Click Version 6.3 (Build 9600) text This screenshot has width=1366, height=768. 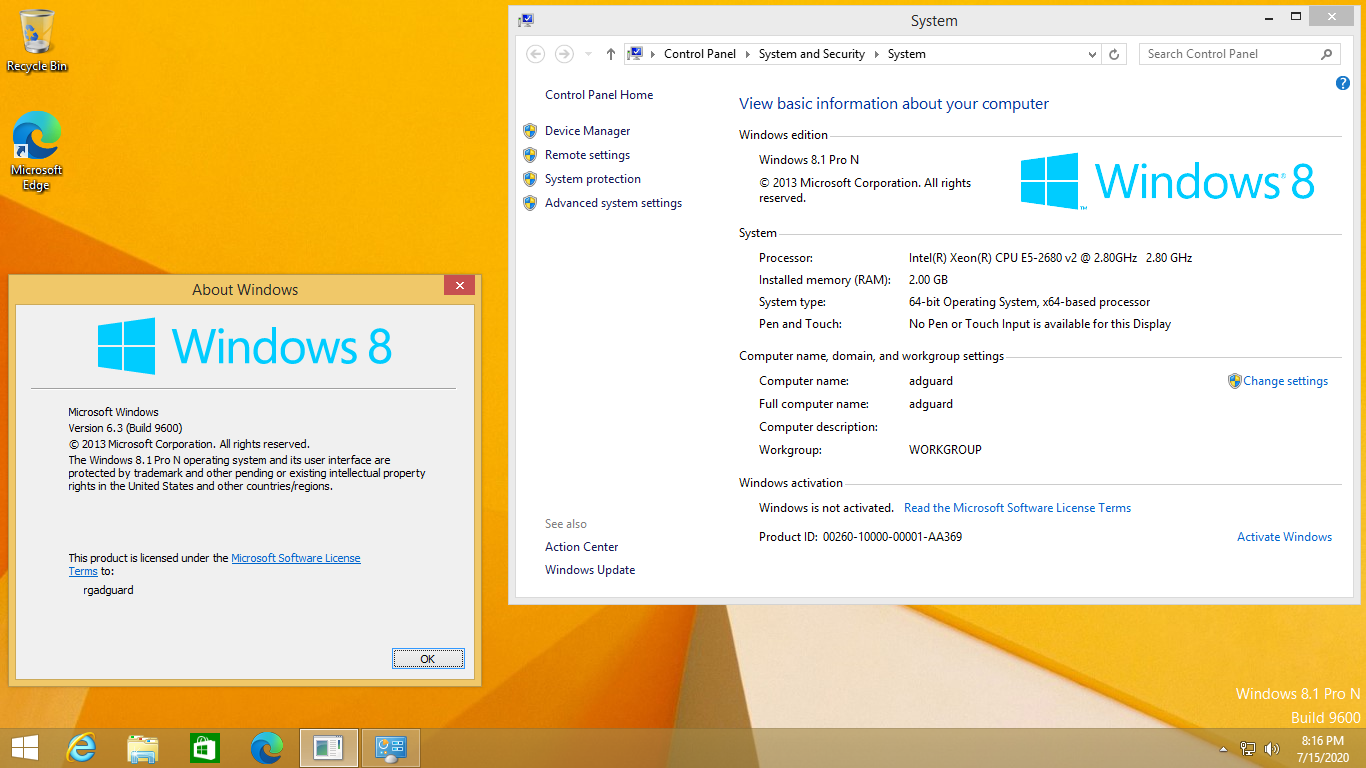coord(125,428)
